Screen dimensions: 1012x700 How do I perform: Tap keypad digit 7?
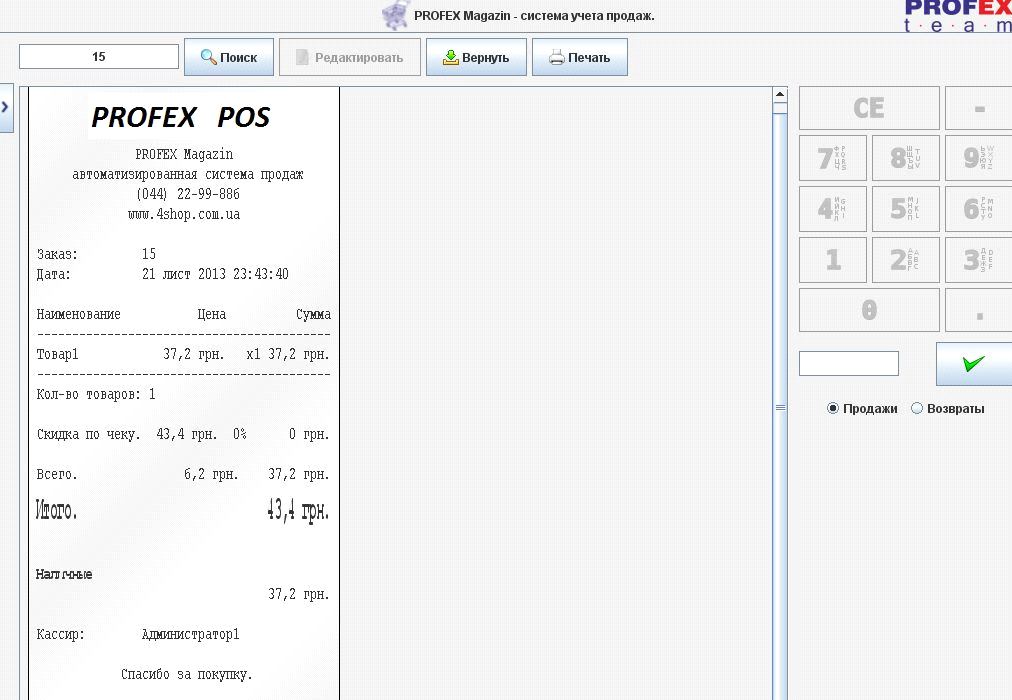pyautogui.click(x=833, y=157)
